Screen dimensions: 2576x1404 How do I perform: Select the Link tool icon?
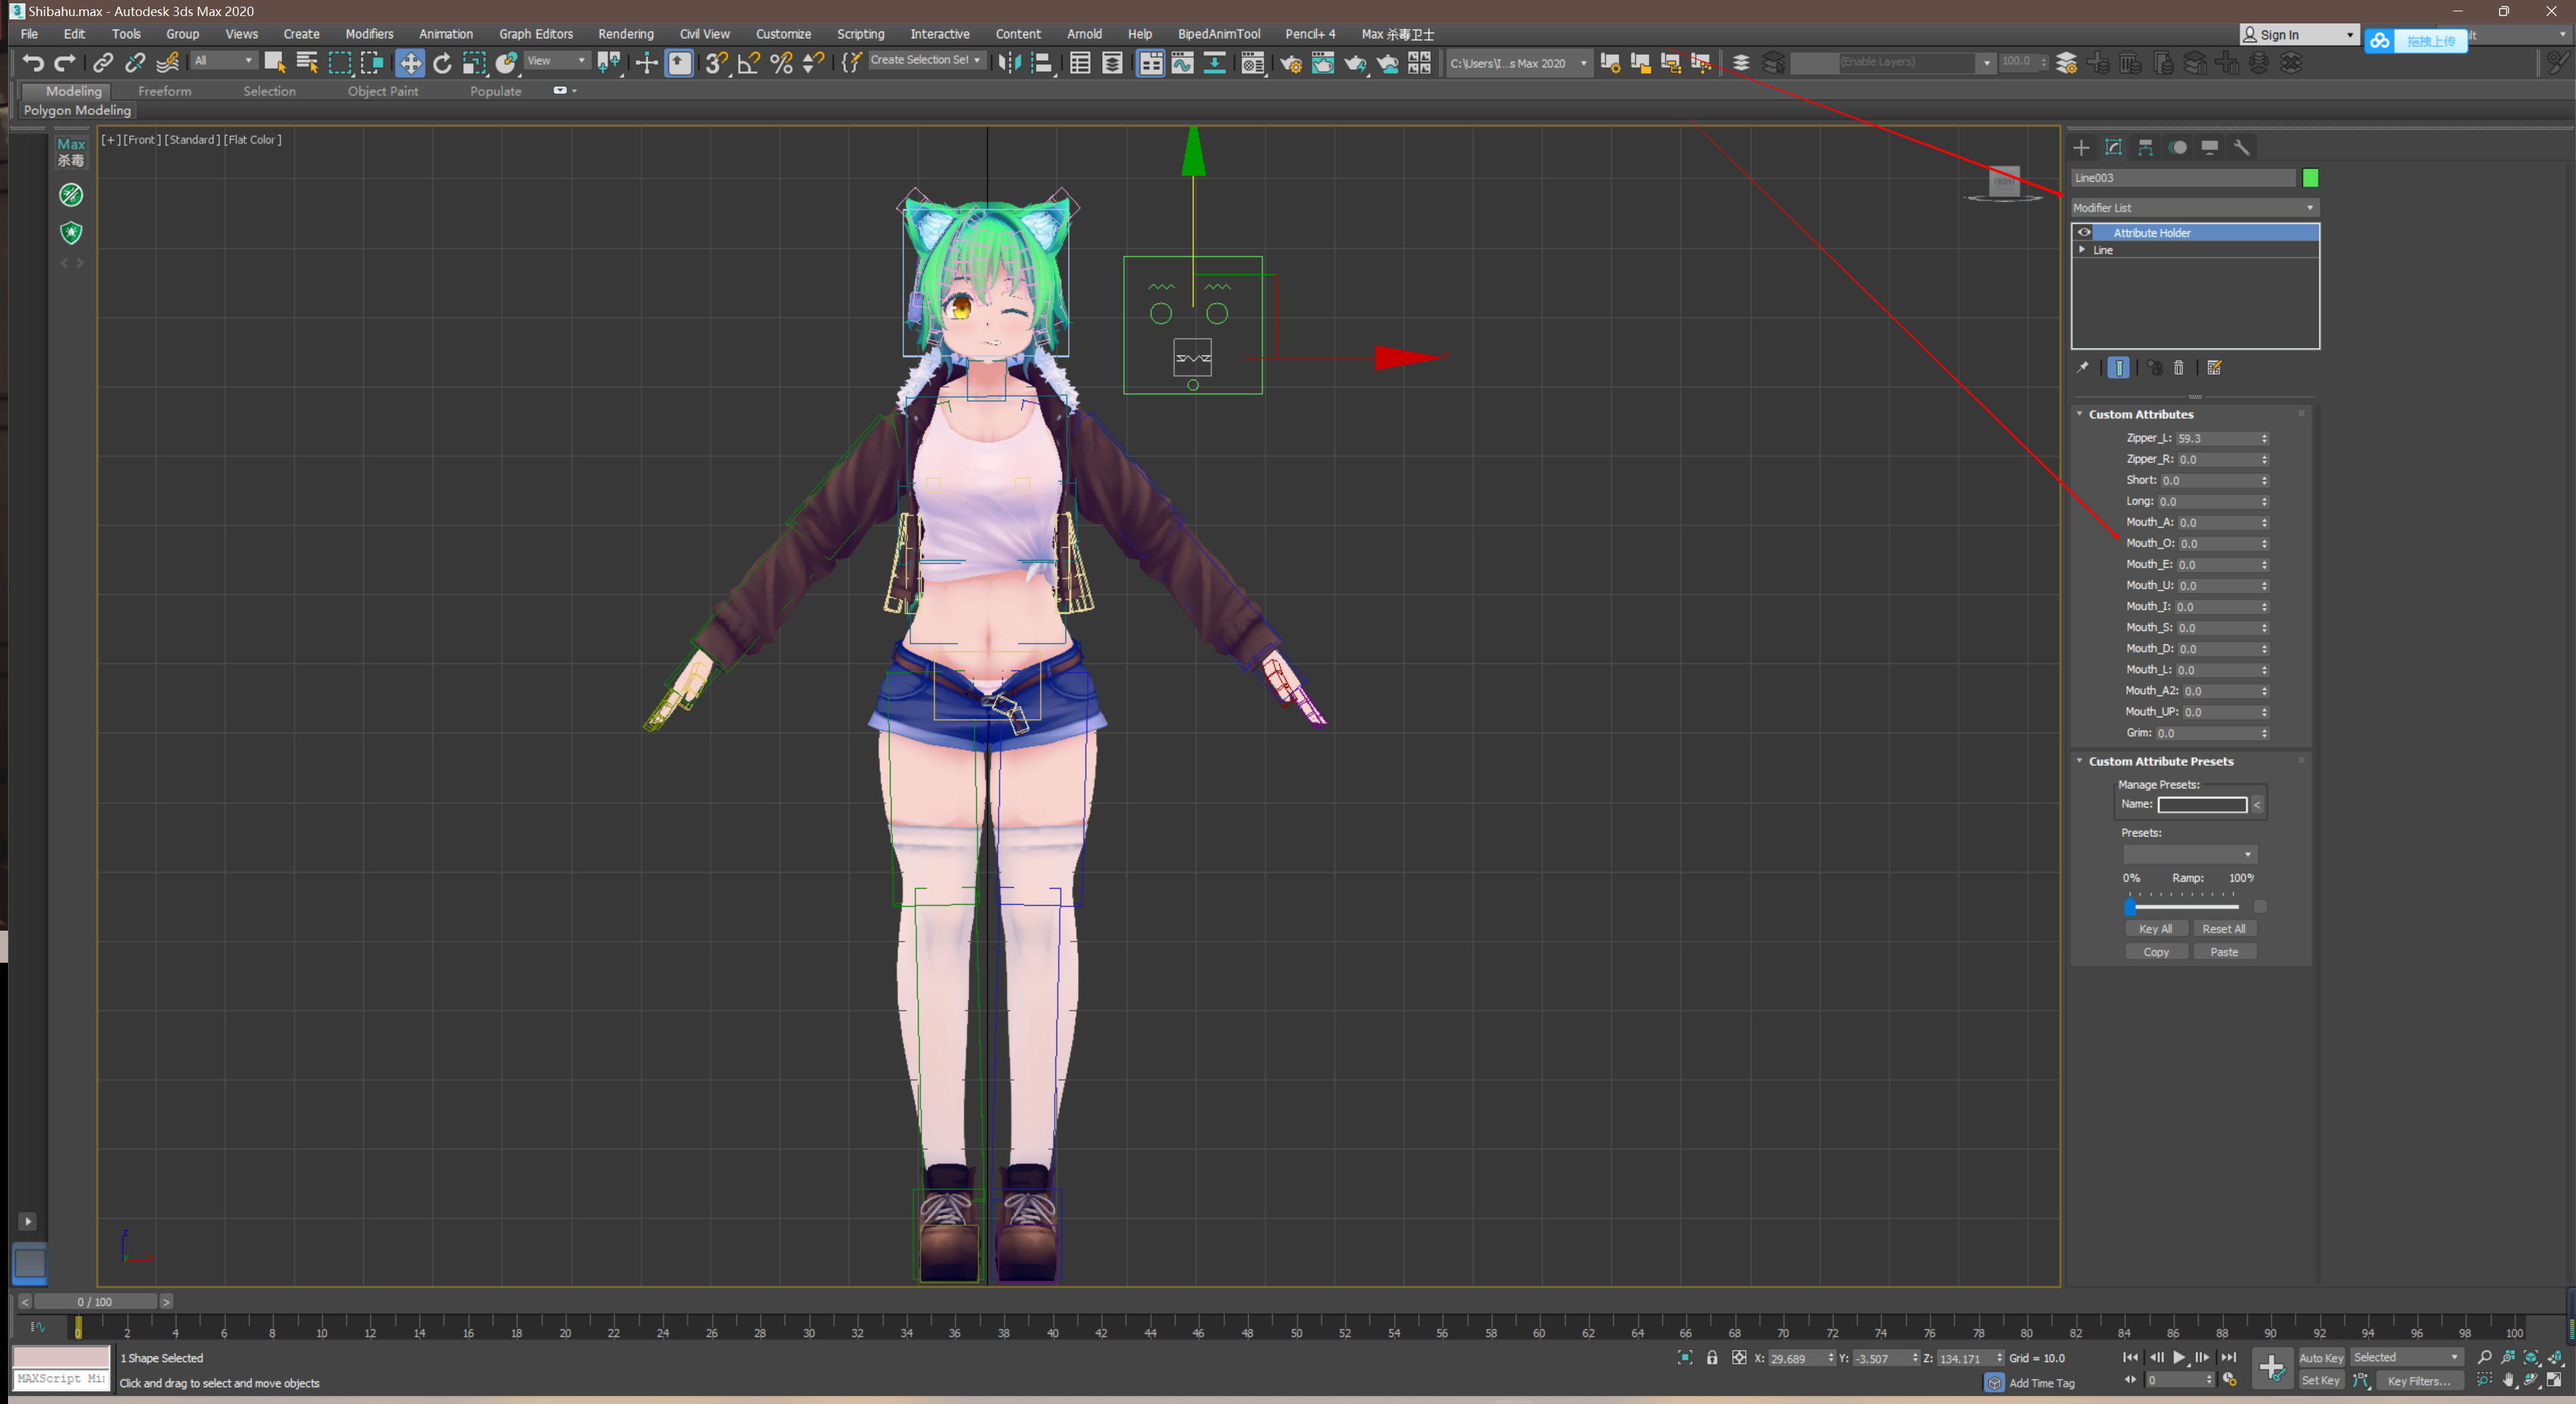[x=102, y=63]
